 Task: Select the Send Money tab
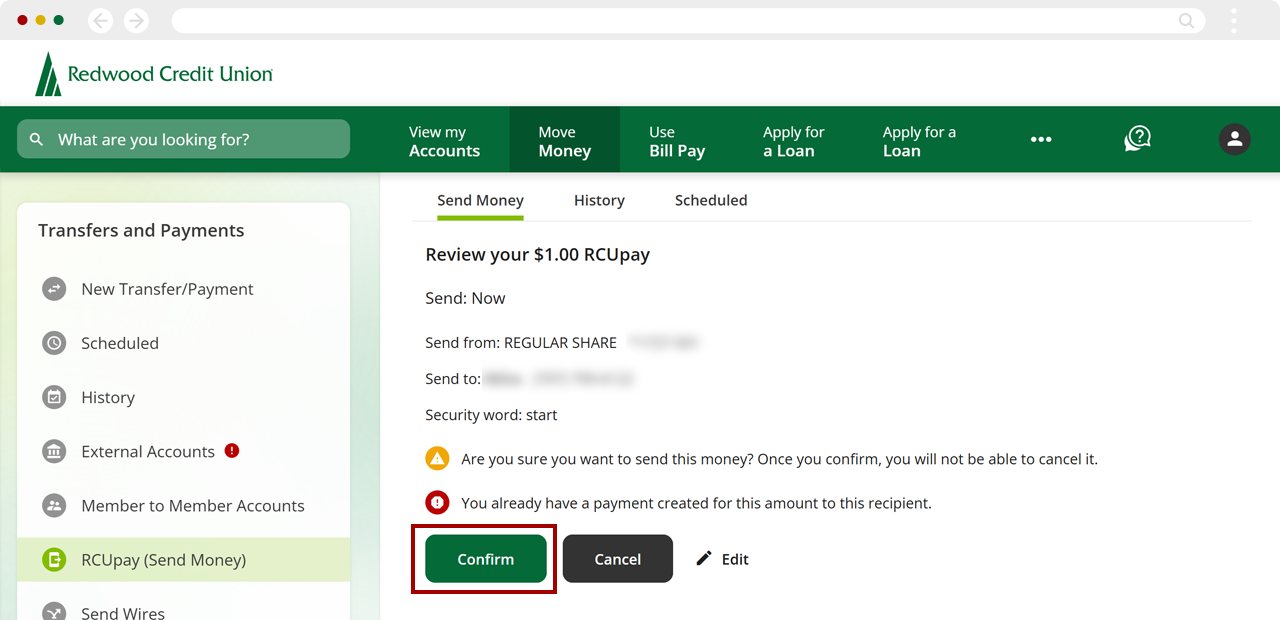tap(480, 200)
